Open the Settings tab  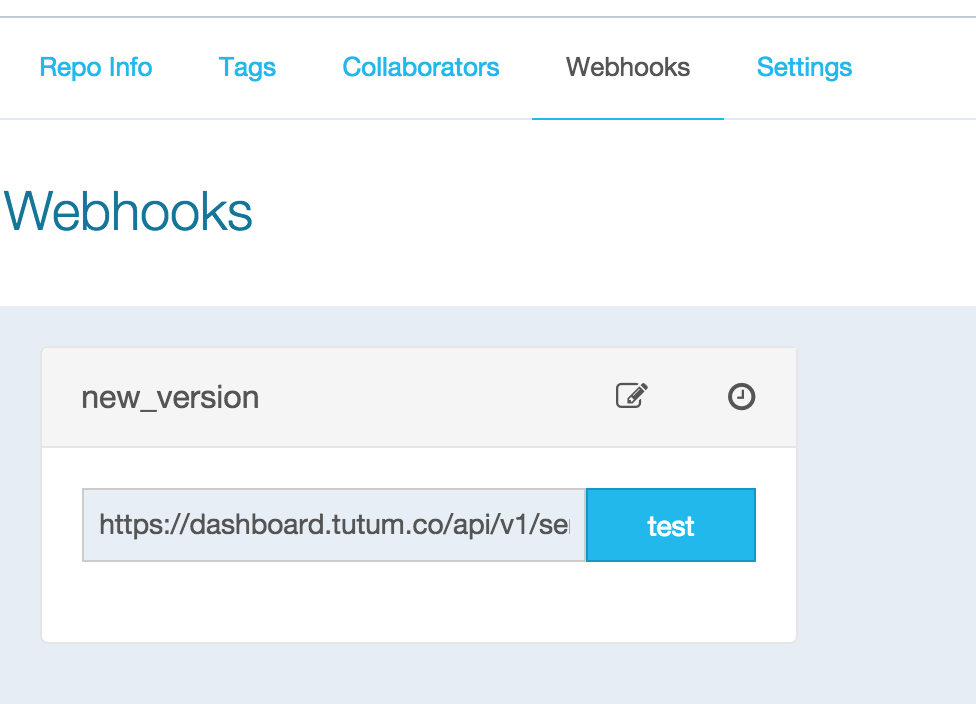click(x=804, y=67)
